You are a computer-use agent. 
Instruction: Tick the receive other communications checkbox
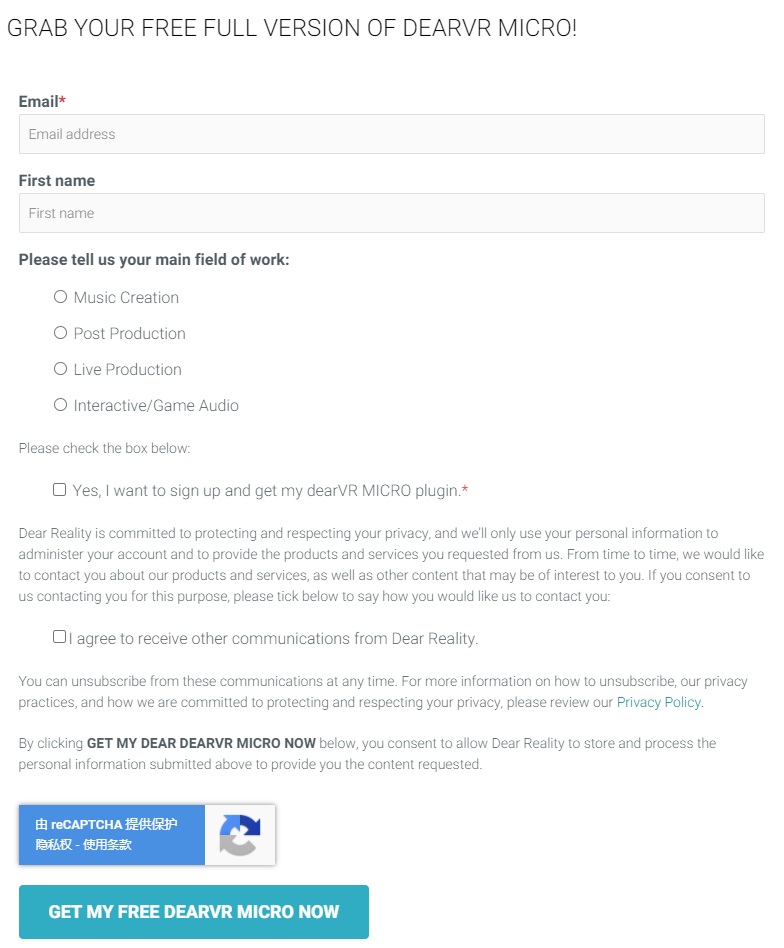click(x=60, y=637)
